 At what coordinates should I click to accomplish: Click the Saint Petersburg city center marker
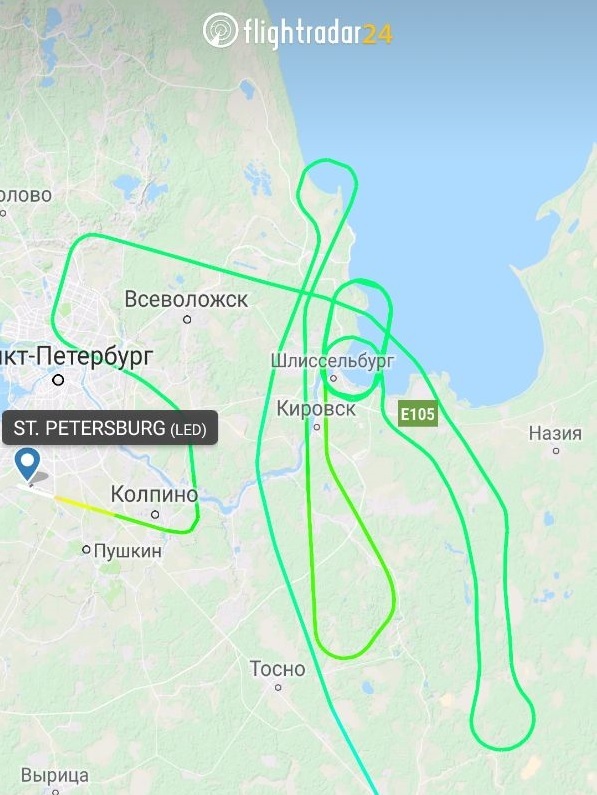coord(58,379)
